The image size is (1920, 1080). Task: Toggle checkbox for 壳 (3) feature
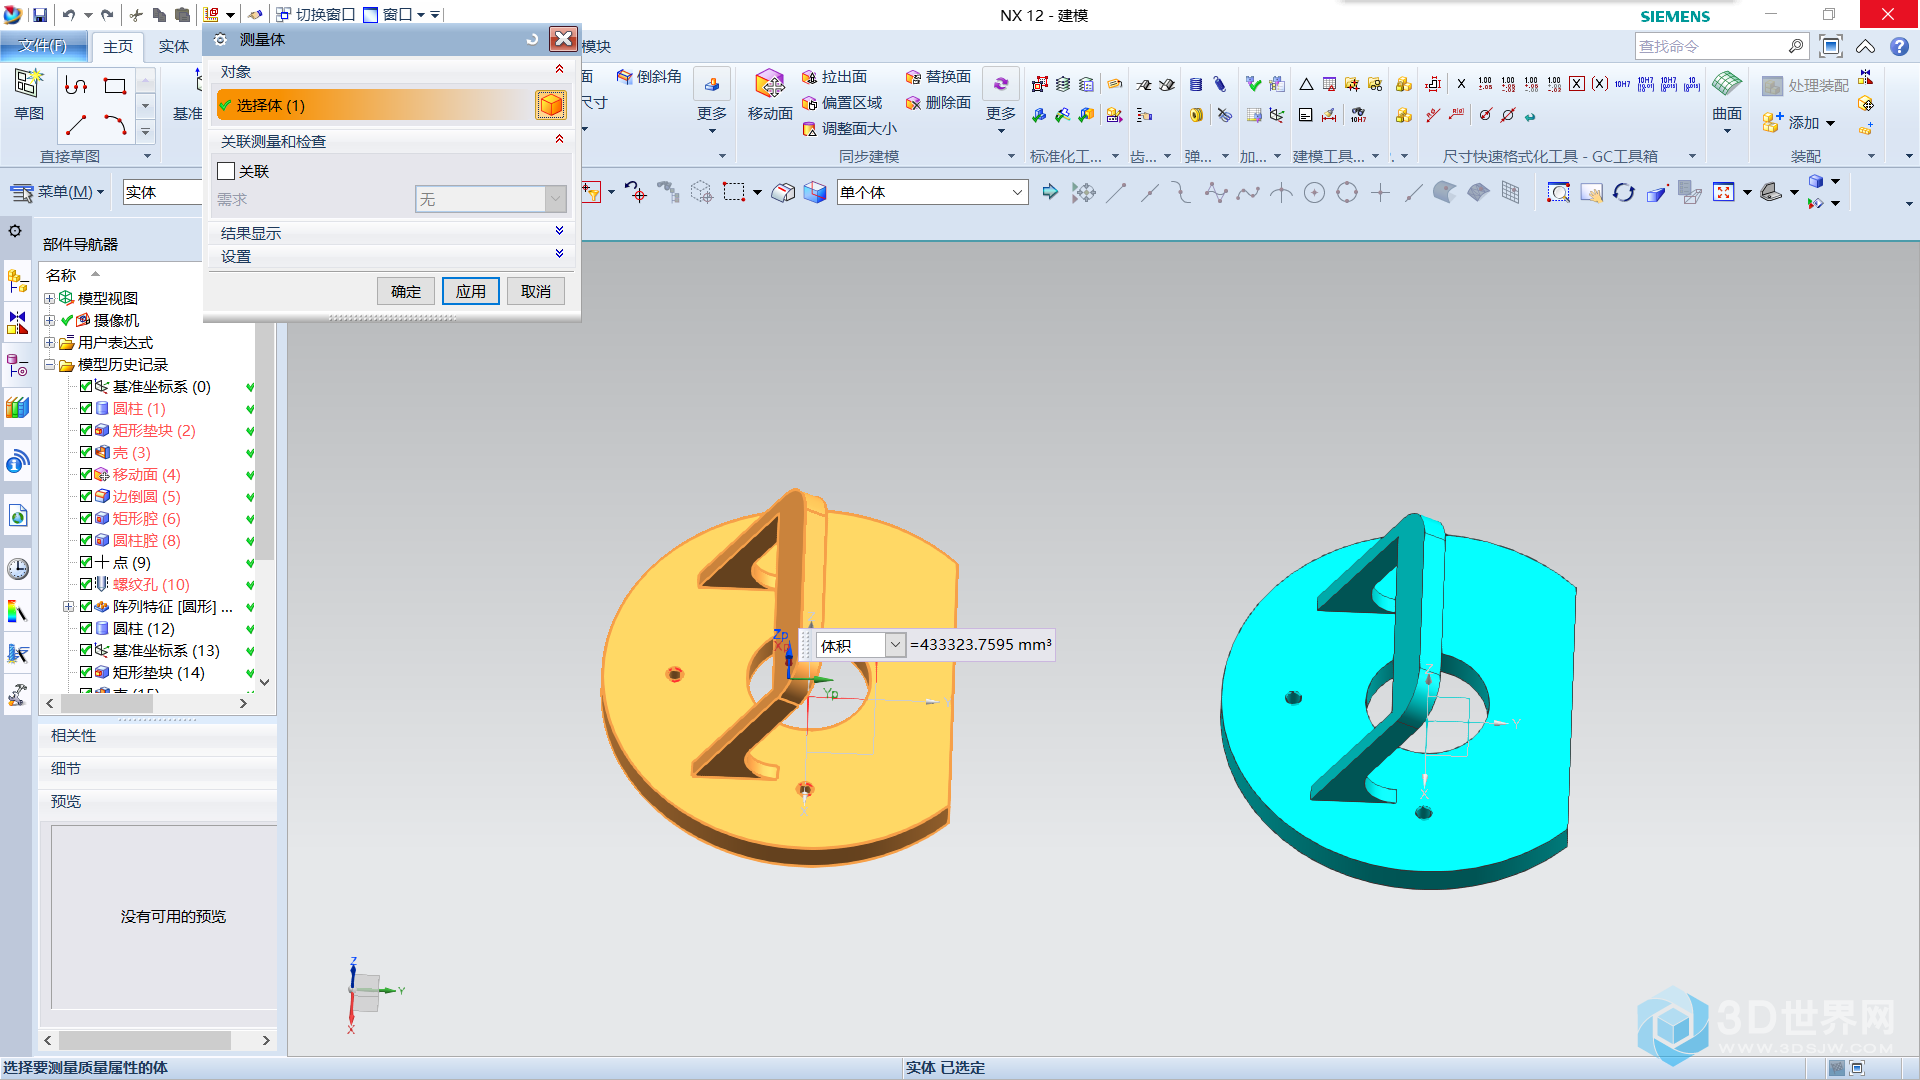point(86,452)
